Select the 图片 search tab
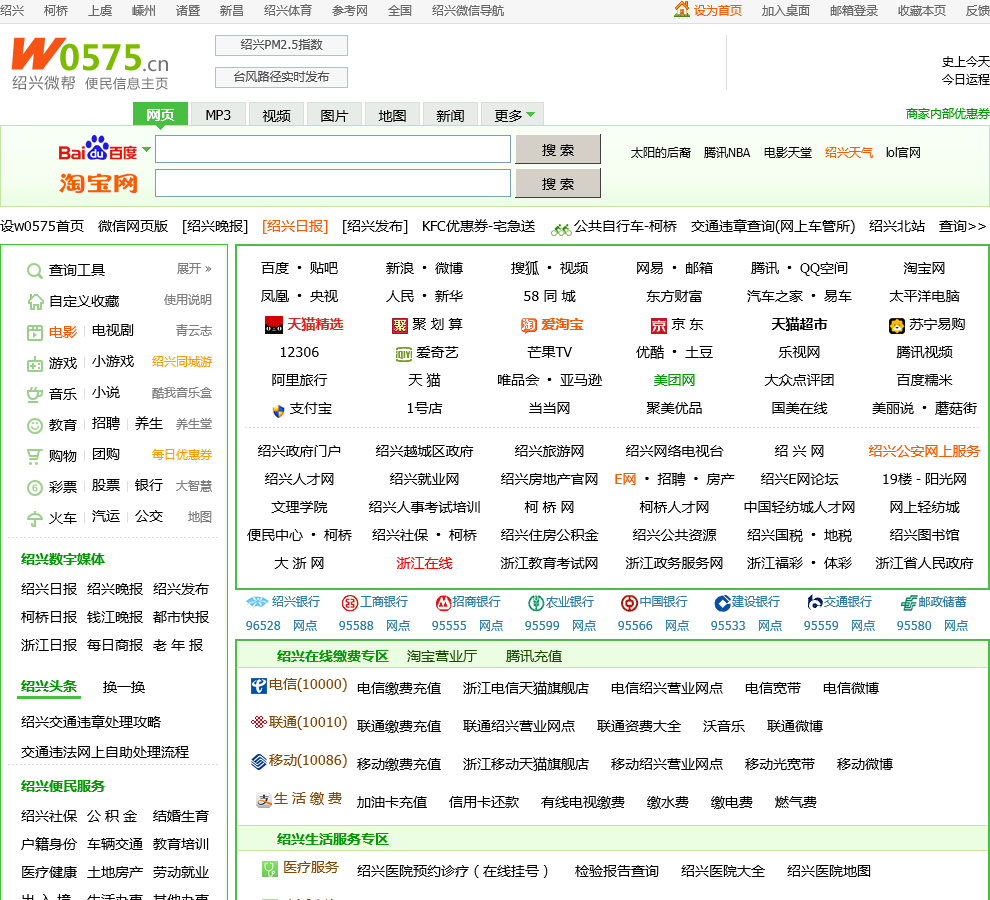Screen dimensions: 990x900 tap(334, 115)
